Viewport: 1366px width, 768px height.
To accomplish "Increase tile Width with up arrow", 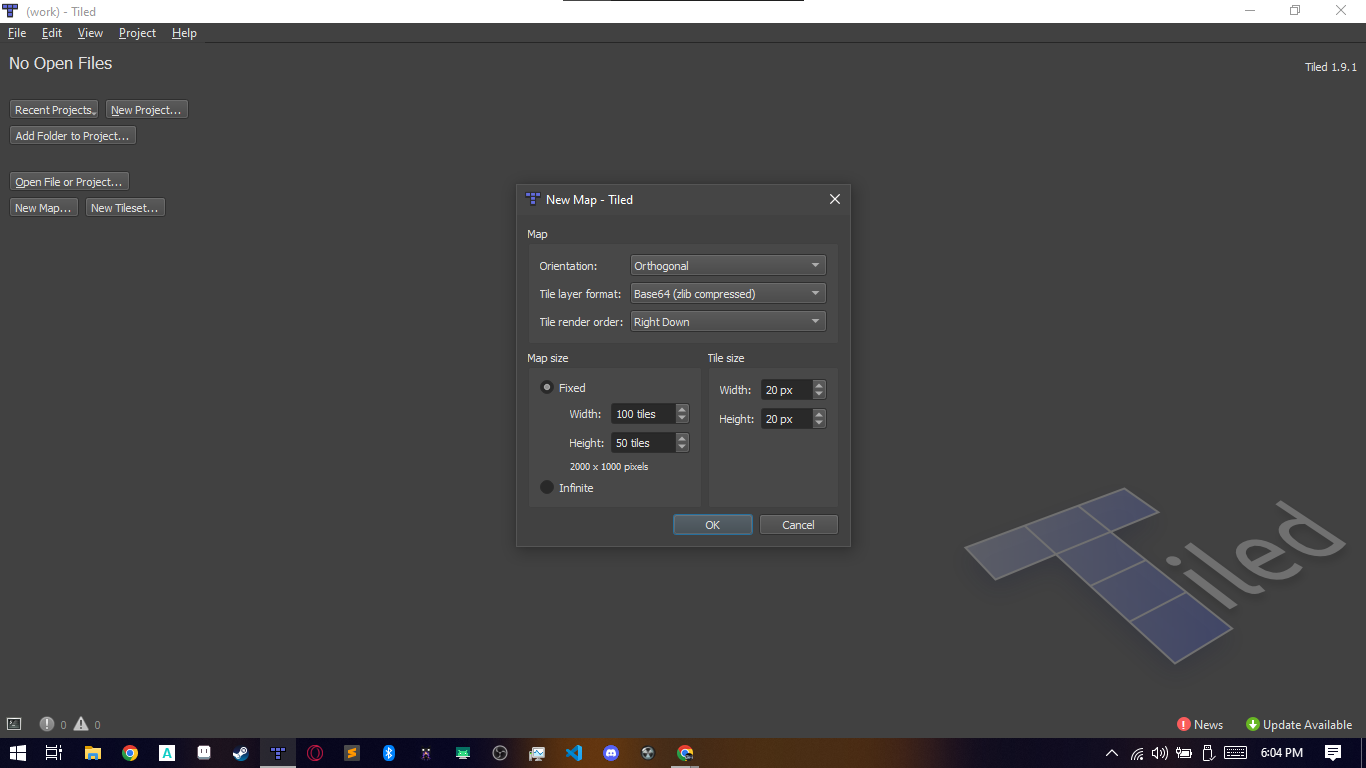I will pos(819,385).
